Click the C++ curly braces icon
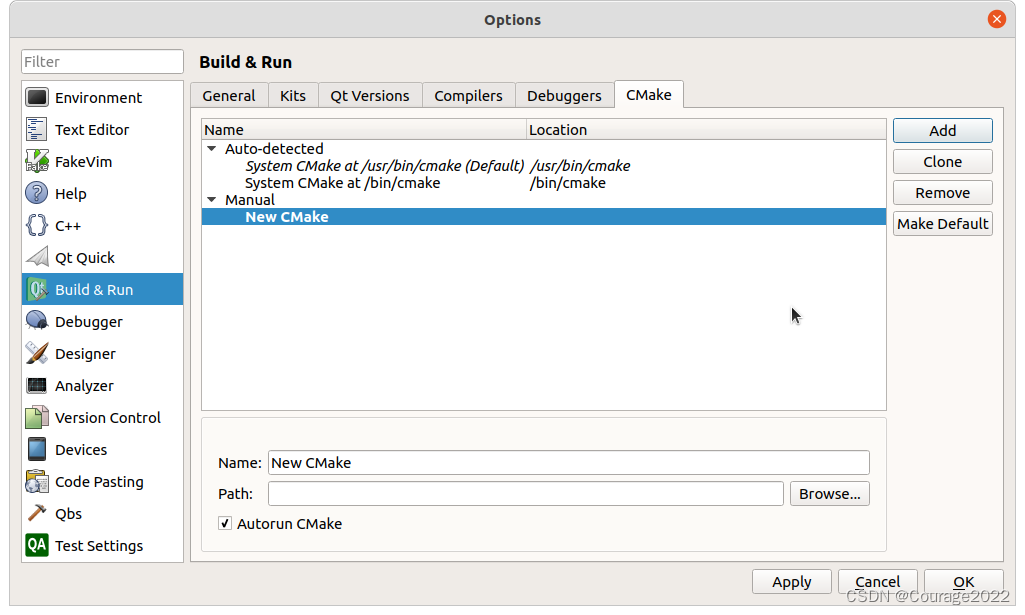This screenshot has width=1025, height=615. [x=37, y=225]
